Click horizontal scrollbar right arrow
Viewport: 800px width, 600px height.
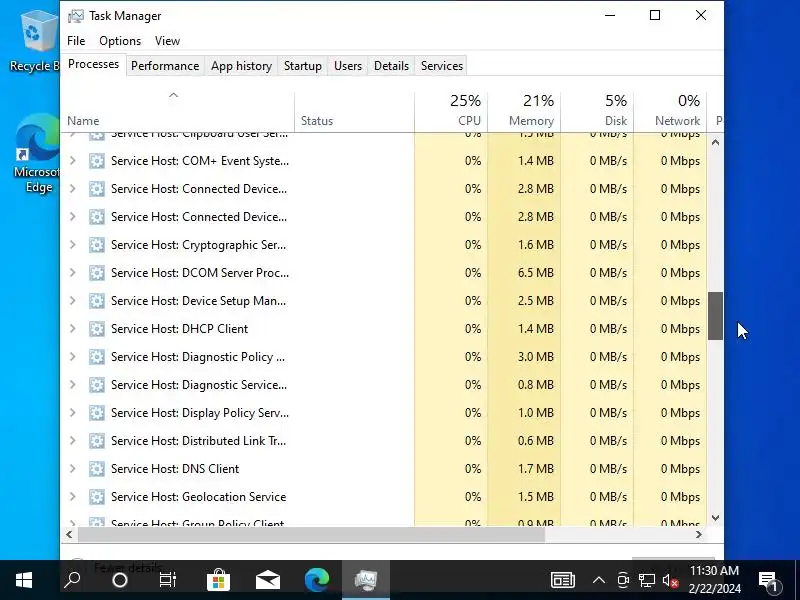point(699,535)
